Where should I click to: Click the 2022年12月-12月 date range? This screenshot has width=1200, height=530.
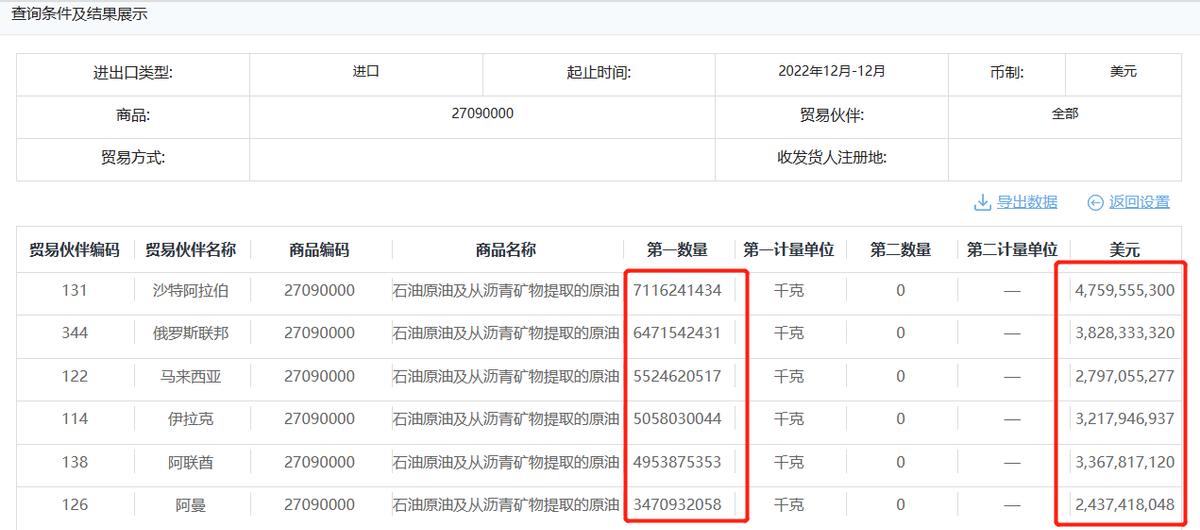(x=832, y=72)
